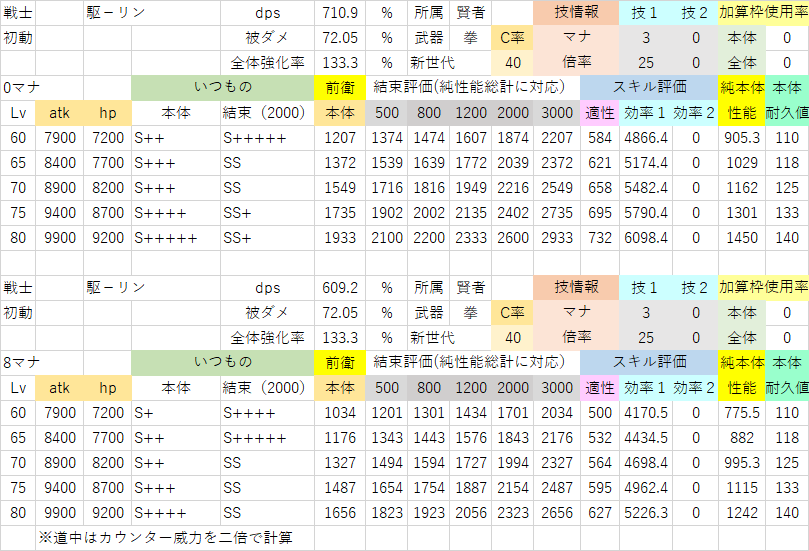Select the lone S+ grade cell
Viewport: 809px width, 551px height.
(x=176, y=413)
